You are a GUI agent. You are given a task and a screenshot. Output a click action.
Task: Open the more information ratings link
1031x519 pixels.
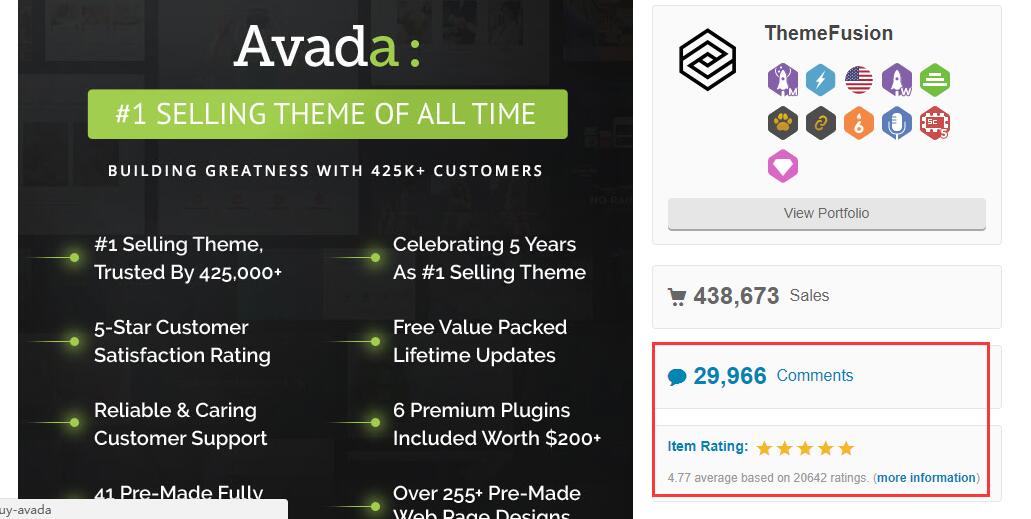[926, 478]
